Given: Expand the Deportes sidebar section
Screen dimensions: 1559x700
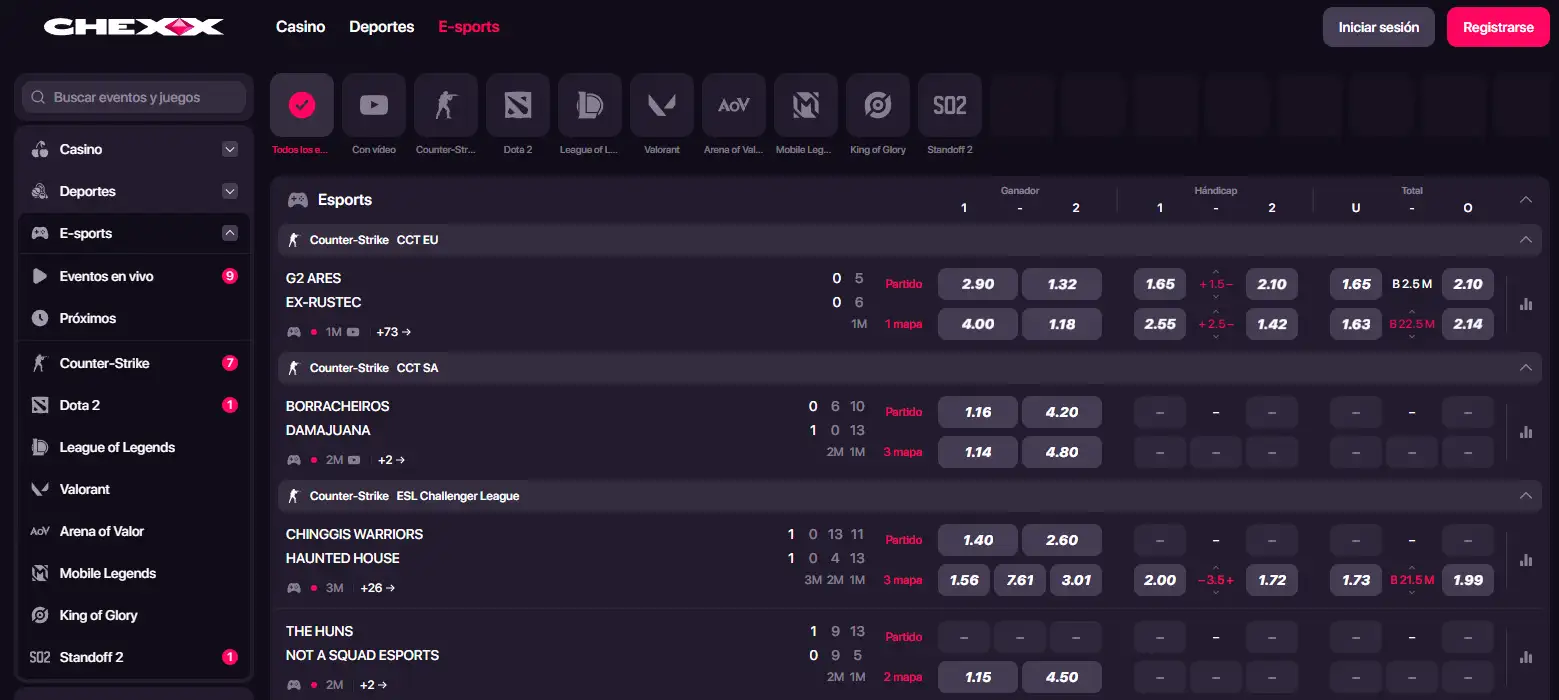Looking at the screenshot, I should coord(230,191).
